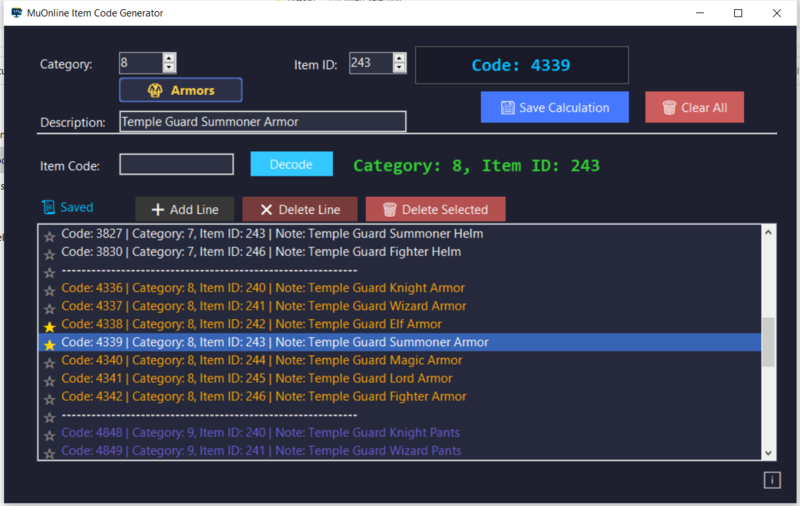
Task: Focus the Item ID number field
Action: pos(371,63)
